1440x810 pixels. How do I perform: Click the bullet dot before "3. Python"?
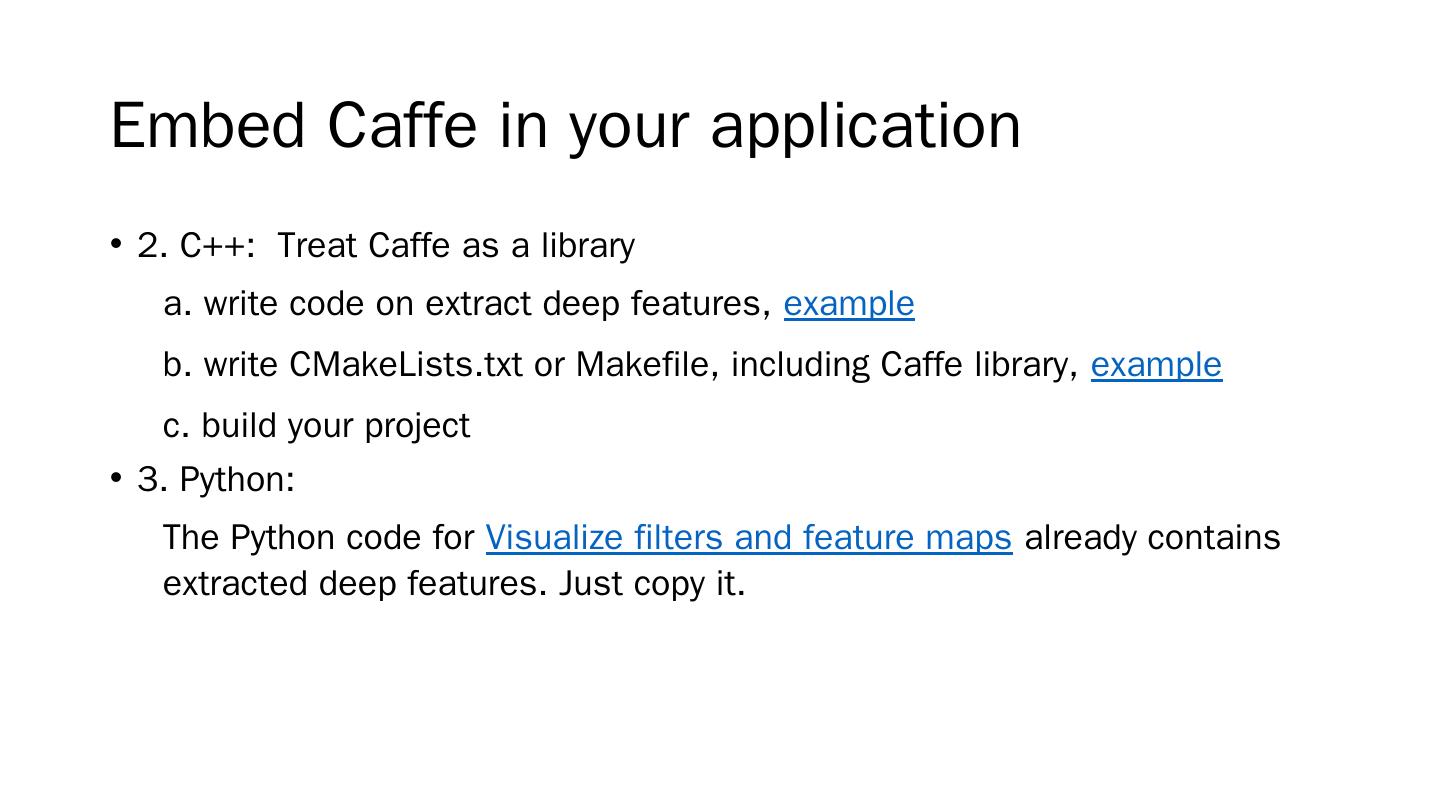tap(117, 477)
